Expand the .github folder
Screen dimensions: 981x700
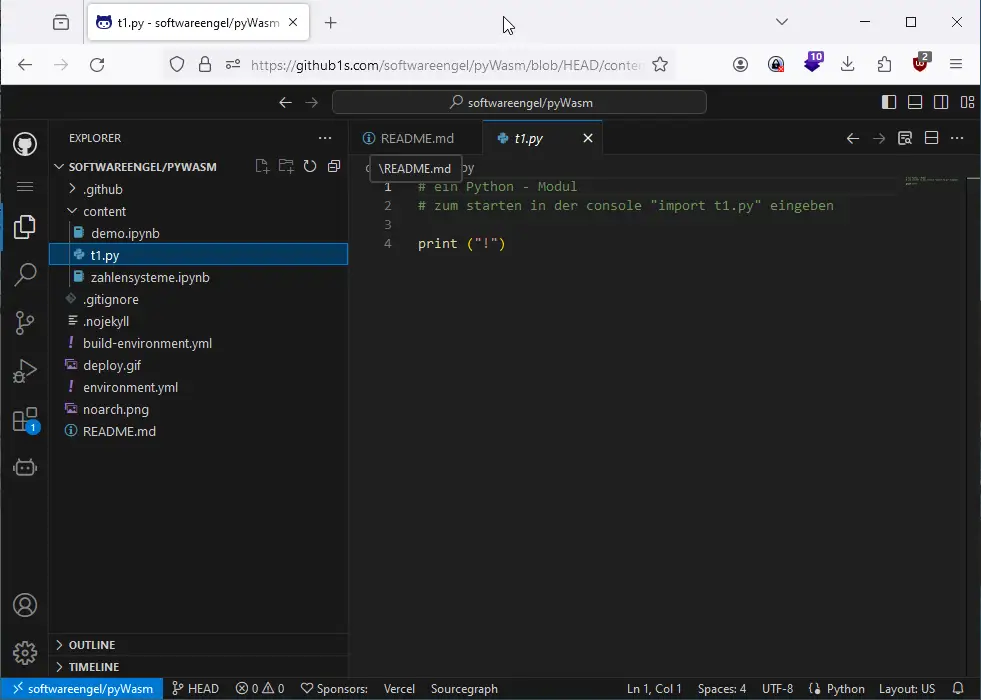click(102, 189)
